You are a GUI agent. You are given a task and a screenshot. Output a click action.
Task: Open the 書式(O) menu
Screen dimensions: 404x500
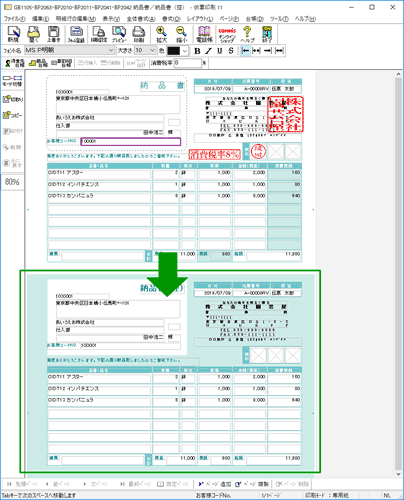pyautogui.click(x=171, y=19)
